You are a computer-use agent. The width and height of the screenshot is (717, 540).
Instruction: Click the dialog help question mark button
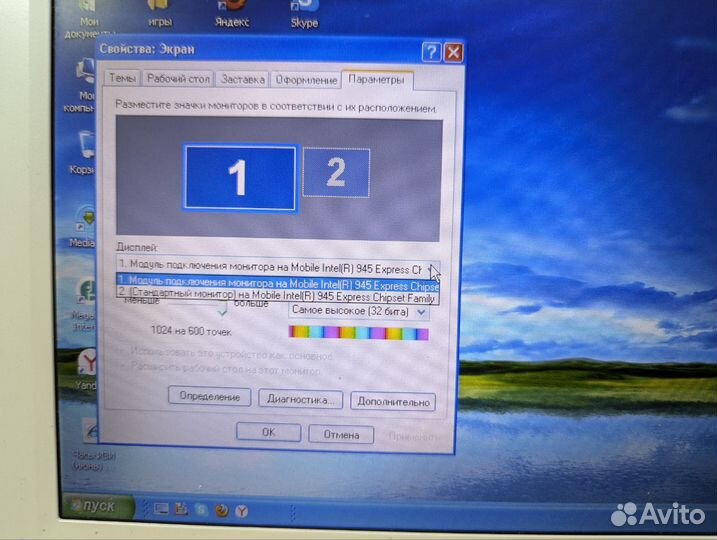(x=431, y=52)
